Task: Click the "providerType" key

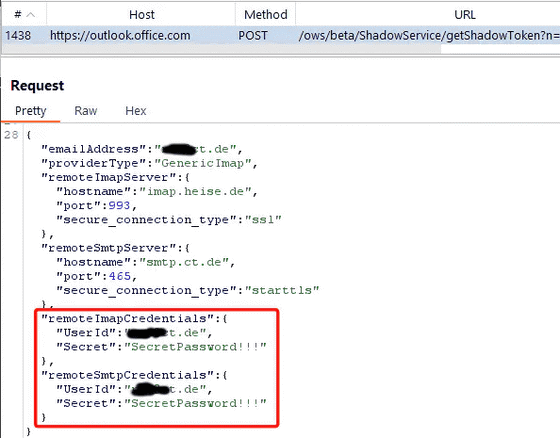Action: (x=94, y=163)
